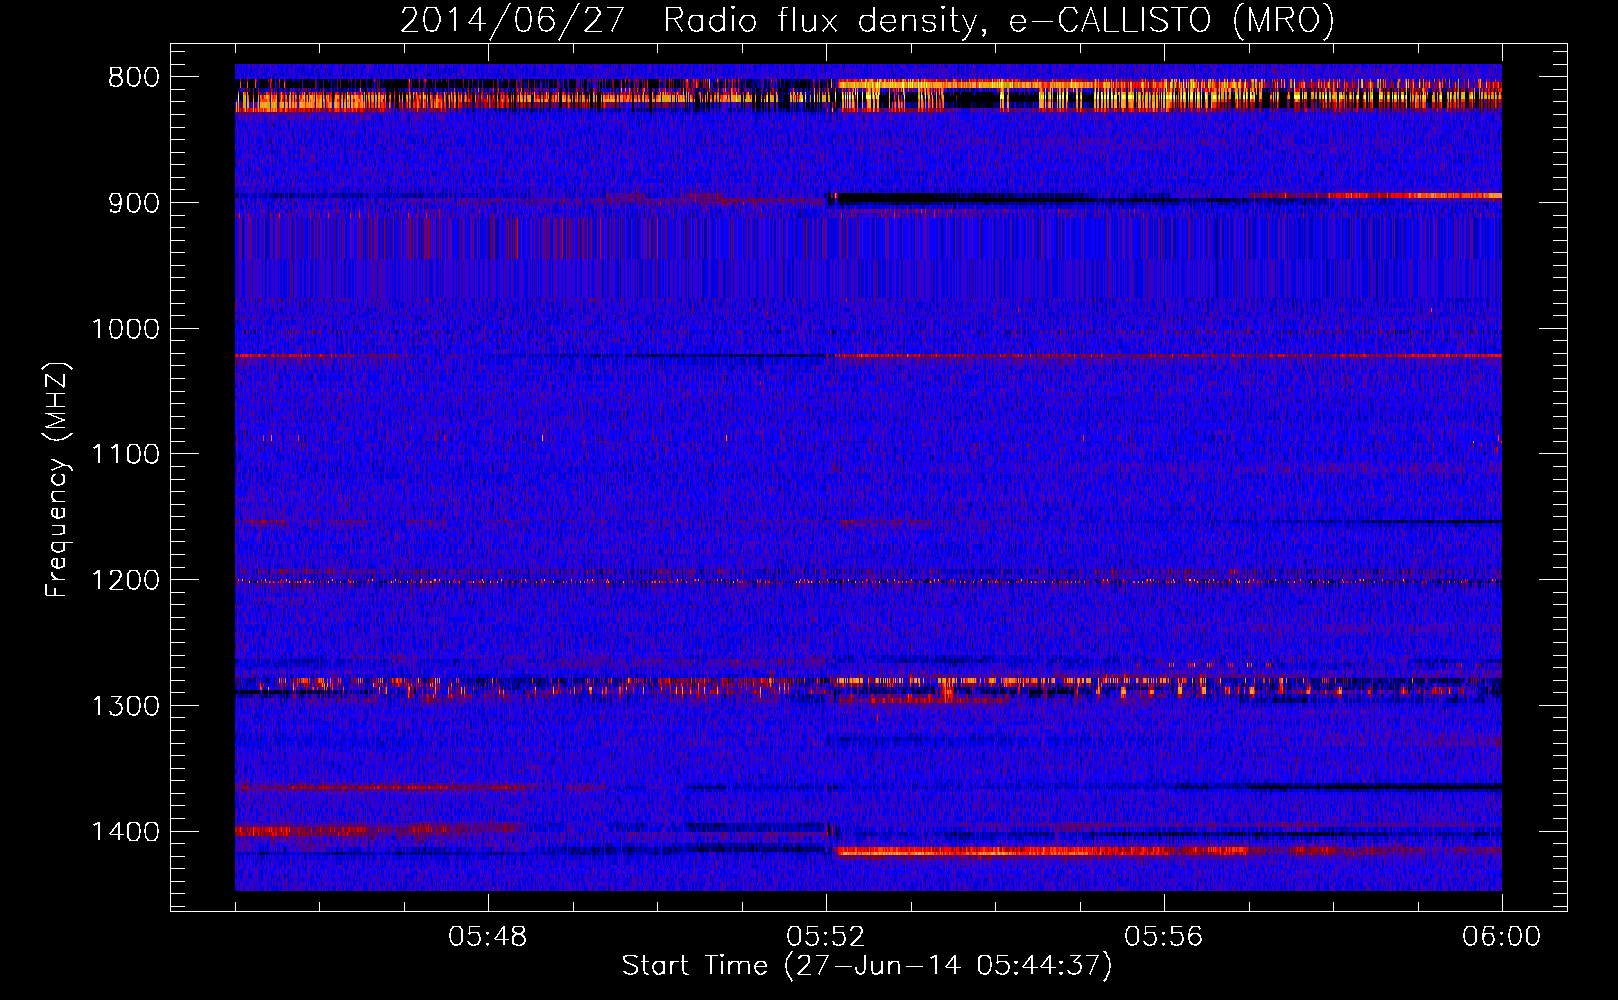Click the 1100 frequency tick label
The image size is (1618, 1000).
pyautogui.click(x=125, y=455)
